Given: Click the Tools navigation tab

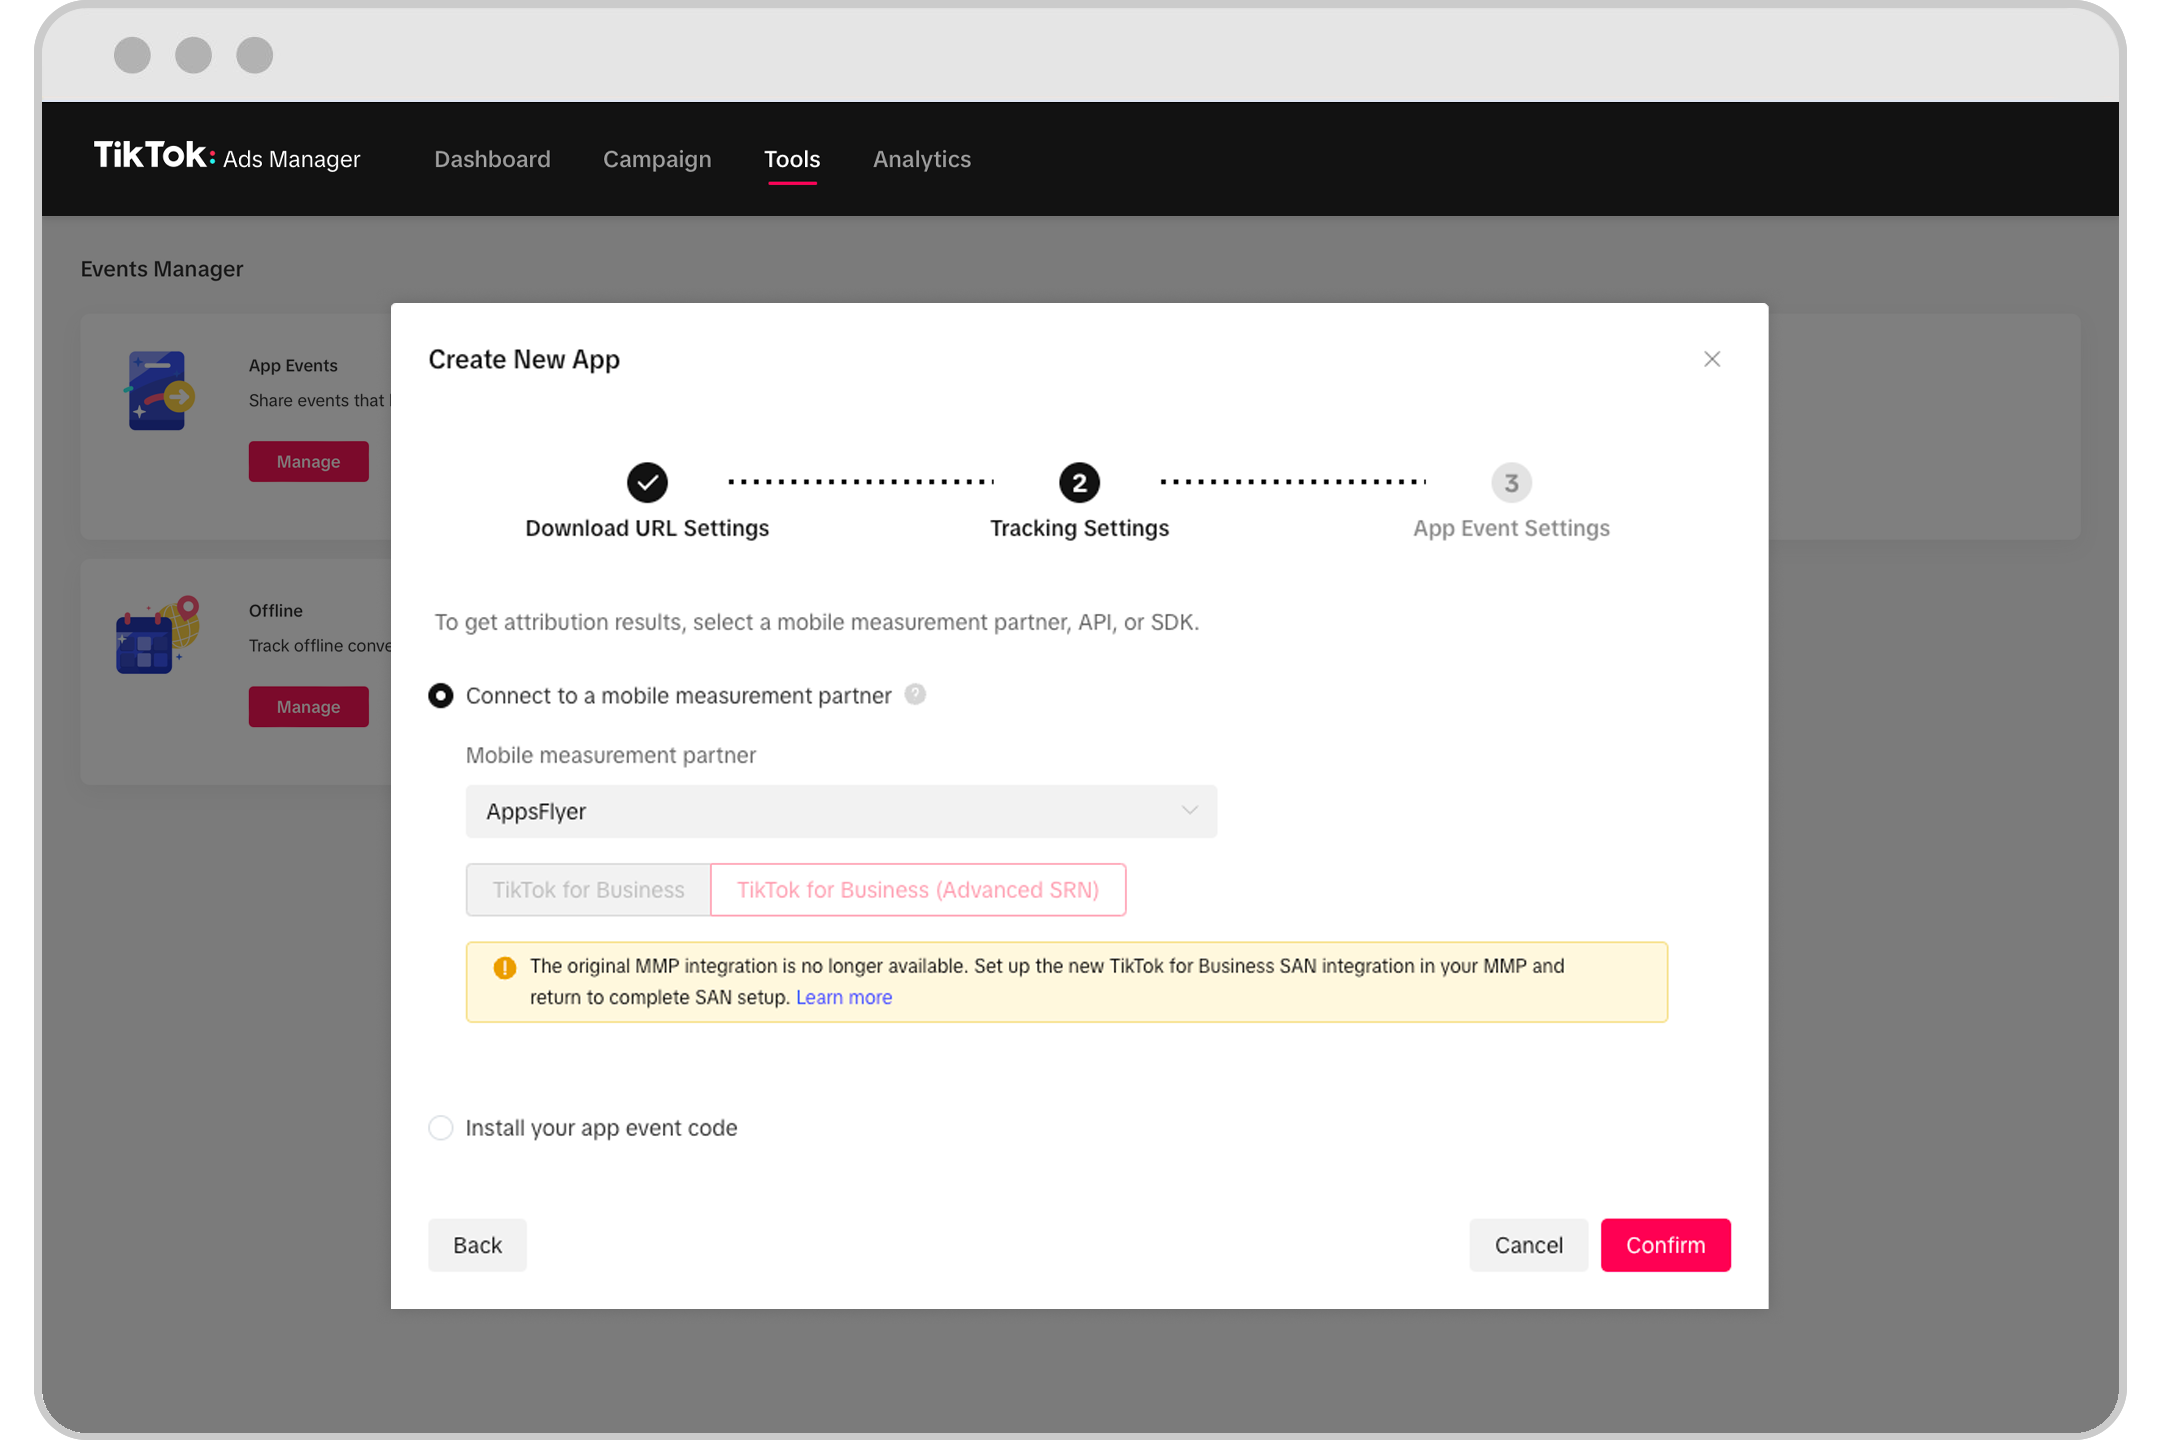Looking at the screenshot, I should pos(792,158).
